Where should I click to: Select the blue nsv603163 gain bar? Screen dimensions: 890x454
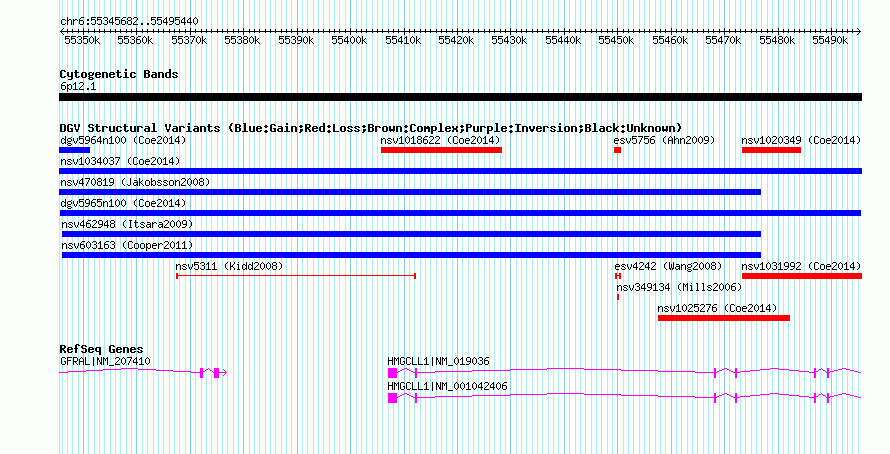(412, 255)
